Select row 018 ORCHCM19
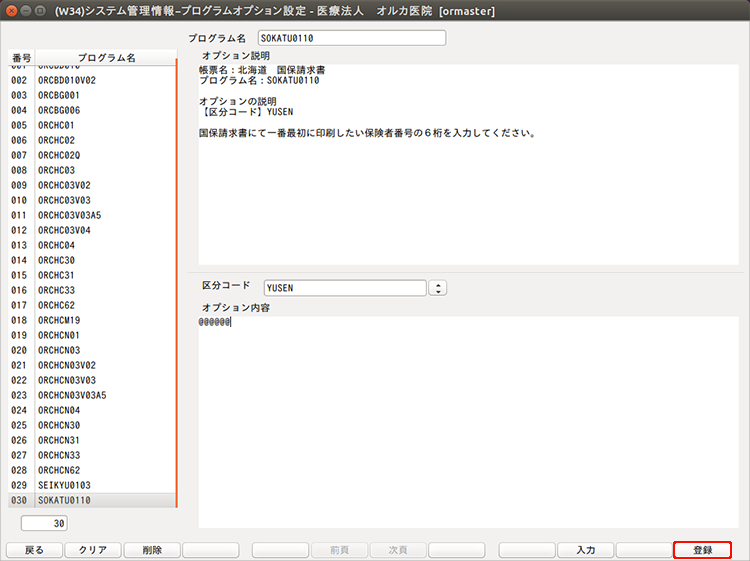 click(x=92, y=320)
